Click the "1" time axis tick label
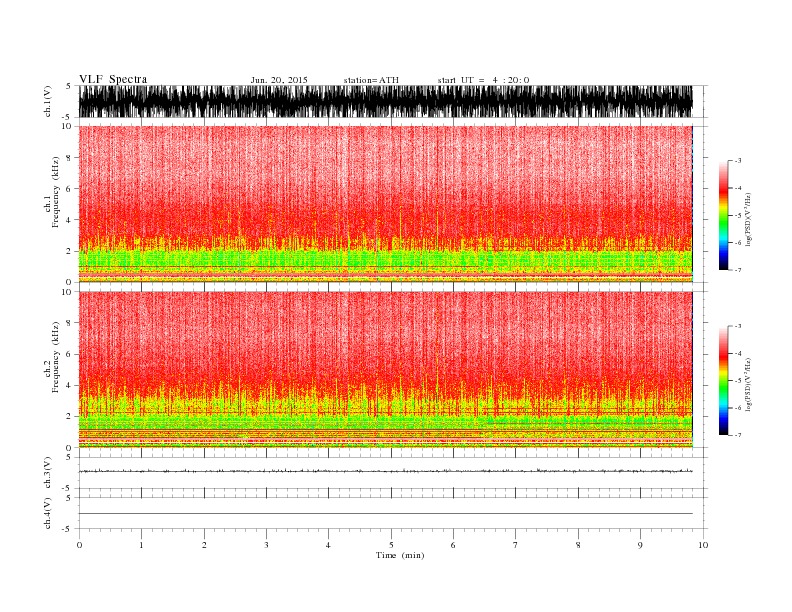Image resolution: width=792 pixels, height=612 pixels. [141, 545]
